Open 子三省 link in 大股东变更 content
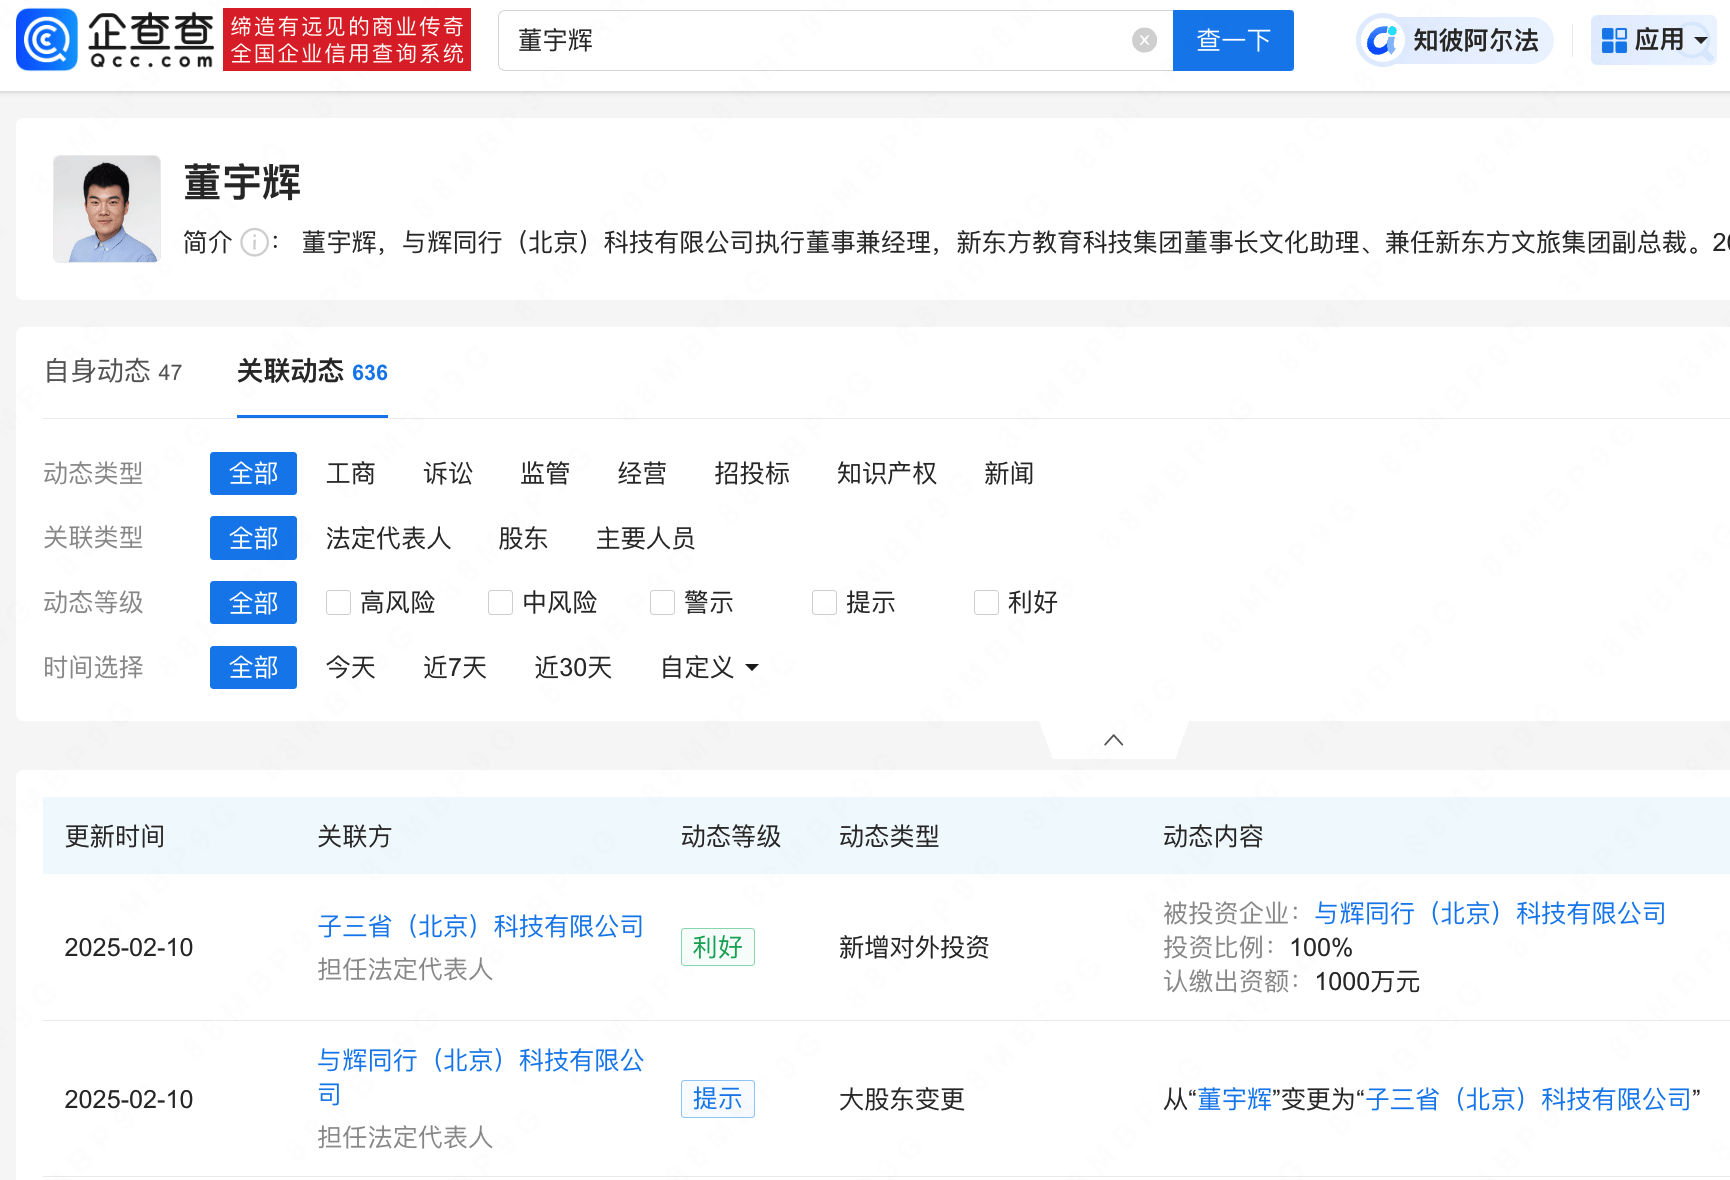The width and height of the screenshot is (1730, 1180). coord(1528,1100)
